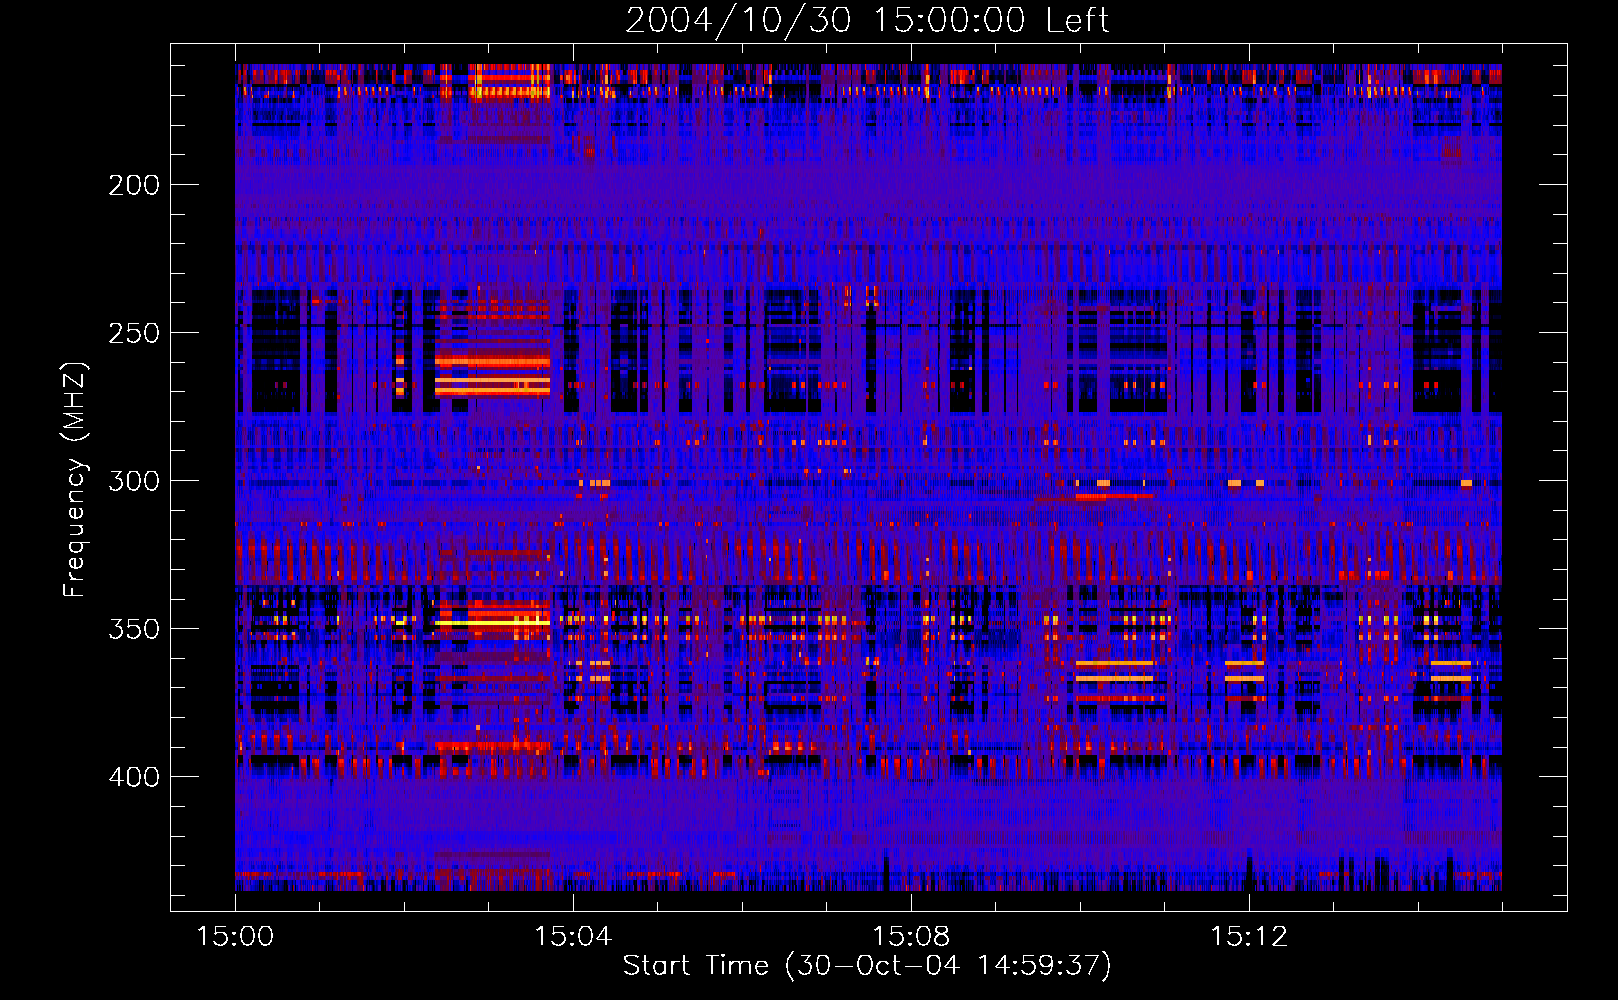Click the 350 frequency tick label
The height and width of the screenshot is (1000, 1618).
tap(134, 629)
